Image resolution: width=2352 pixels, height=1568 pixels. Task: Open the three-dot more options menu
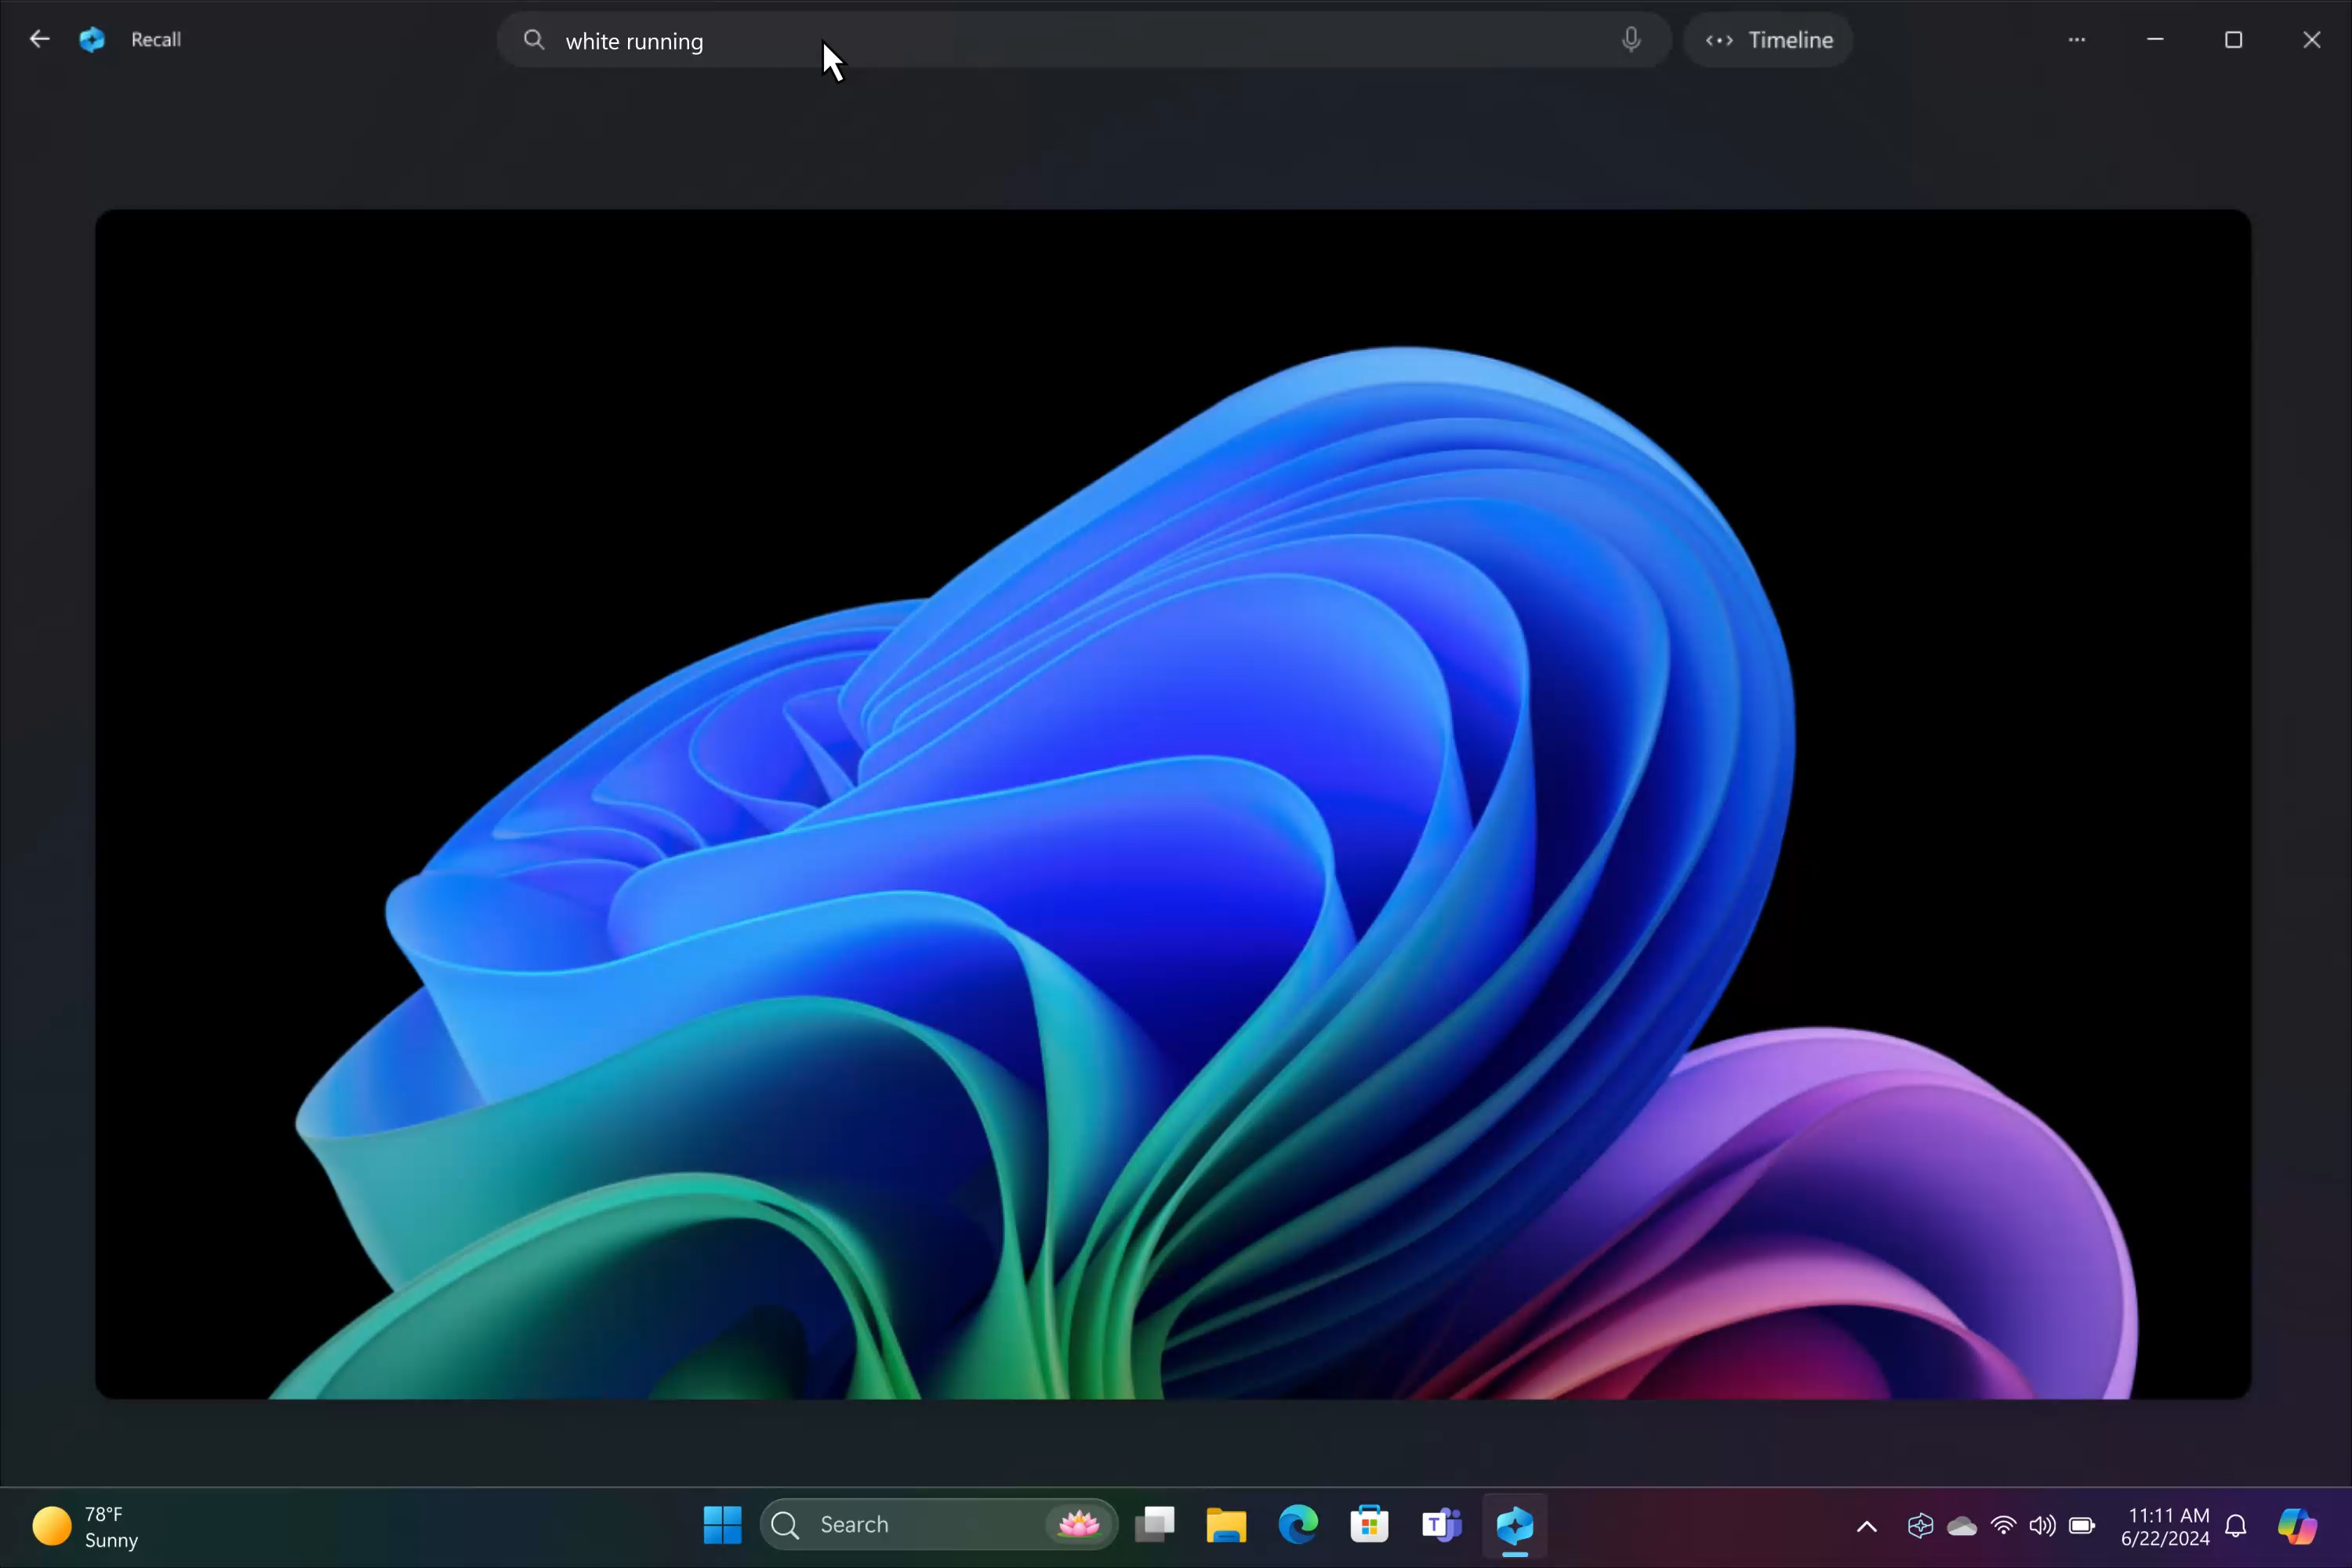point(2077,40)
